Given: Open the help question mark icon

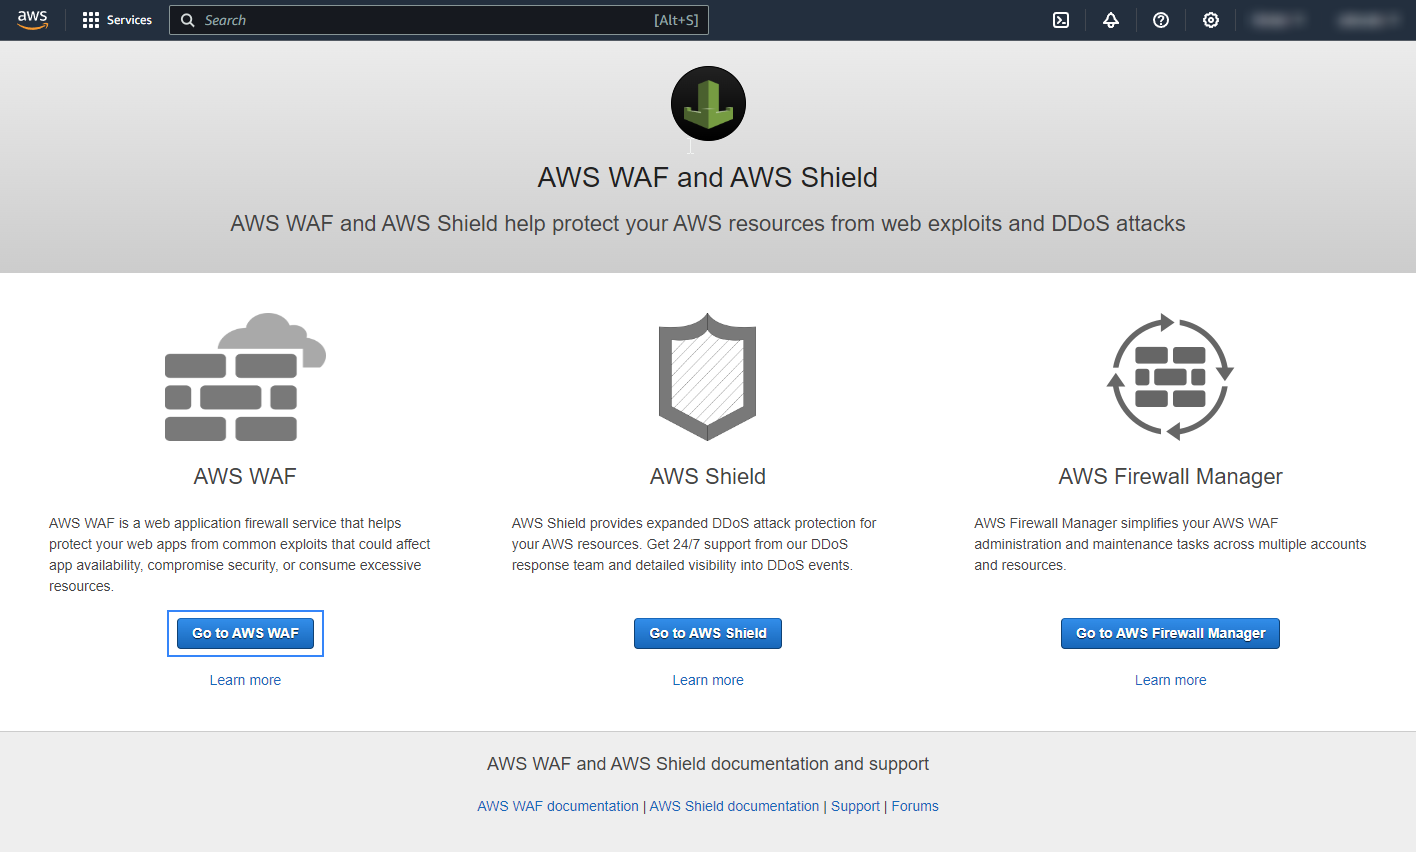Looking at the screenshot, I should point(1161,20).
